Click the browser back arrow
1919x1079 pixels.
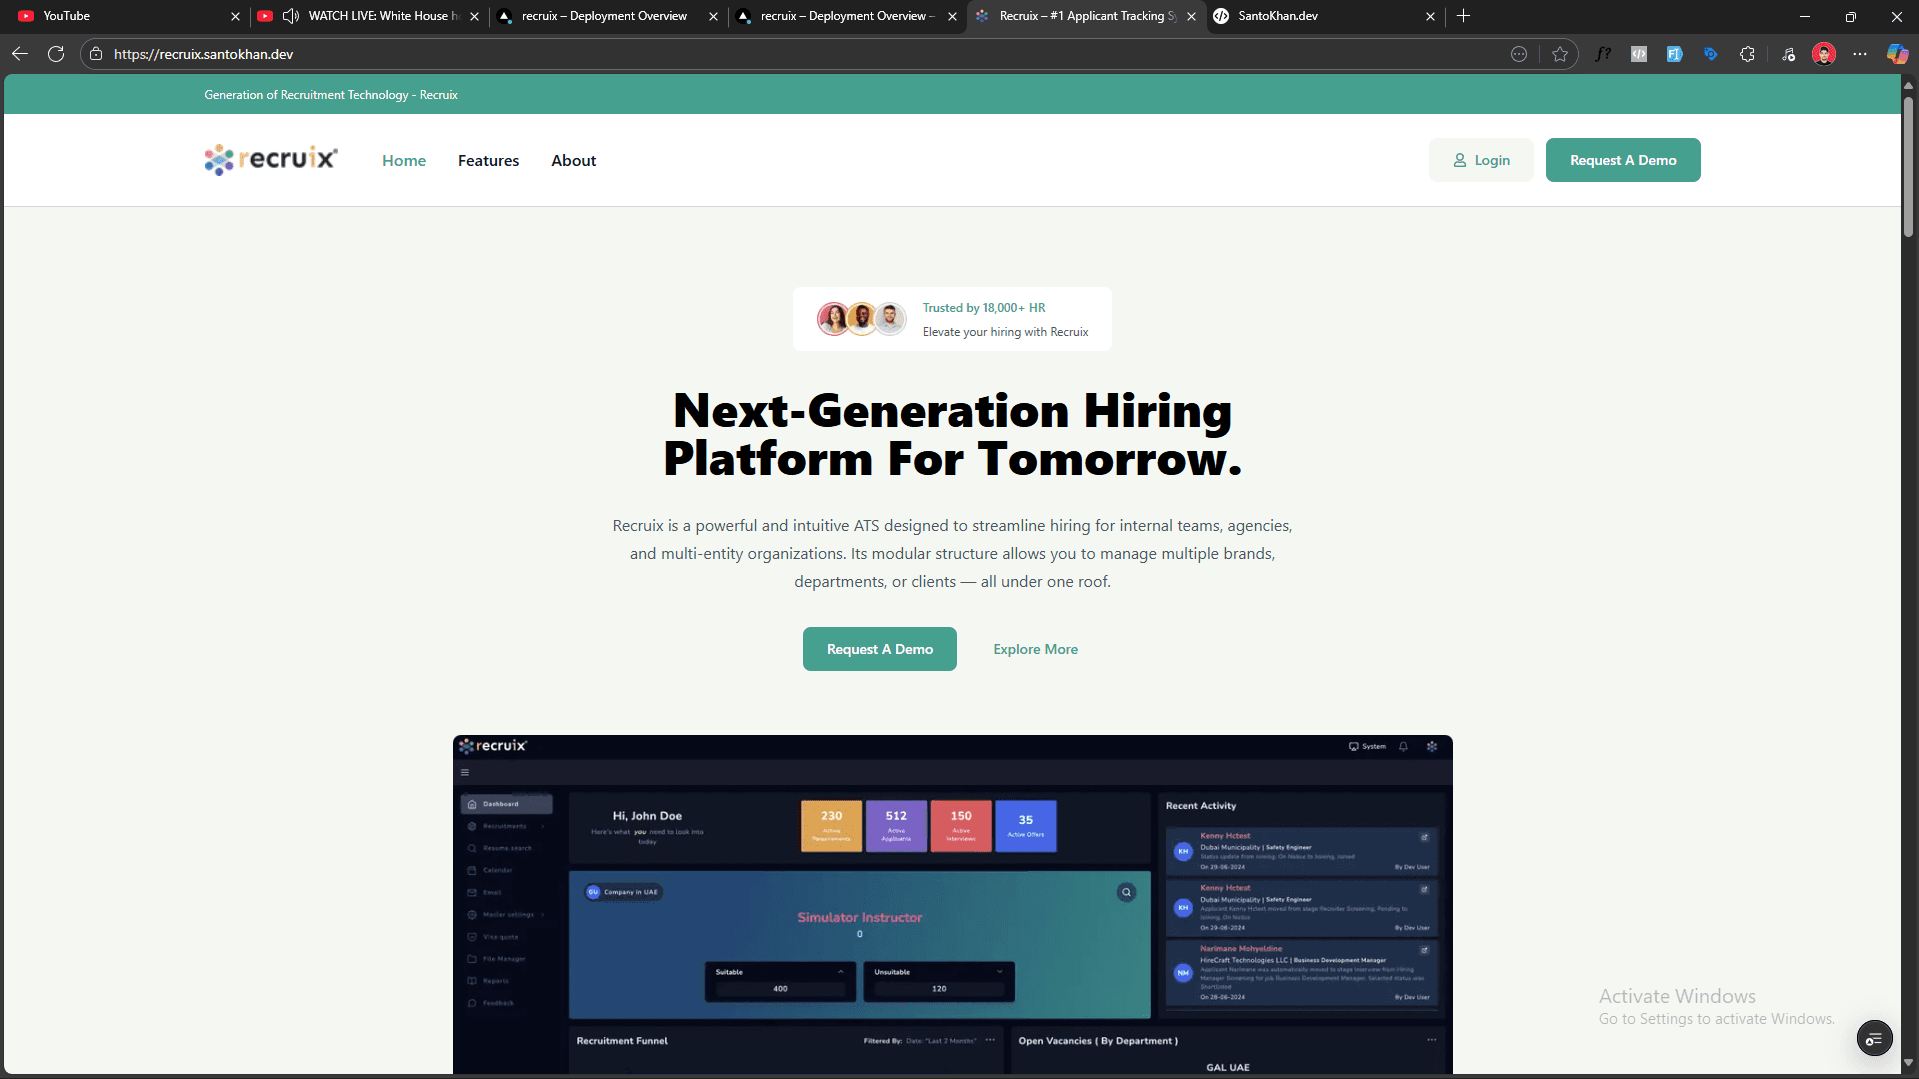tap(20, 54)
